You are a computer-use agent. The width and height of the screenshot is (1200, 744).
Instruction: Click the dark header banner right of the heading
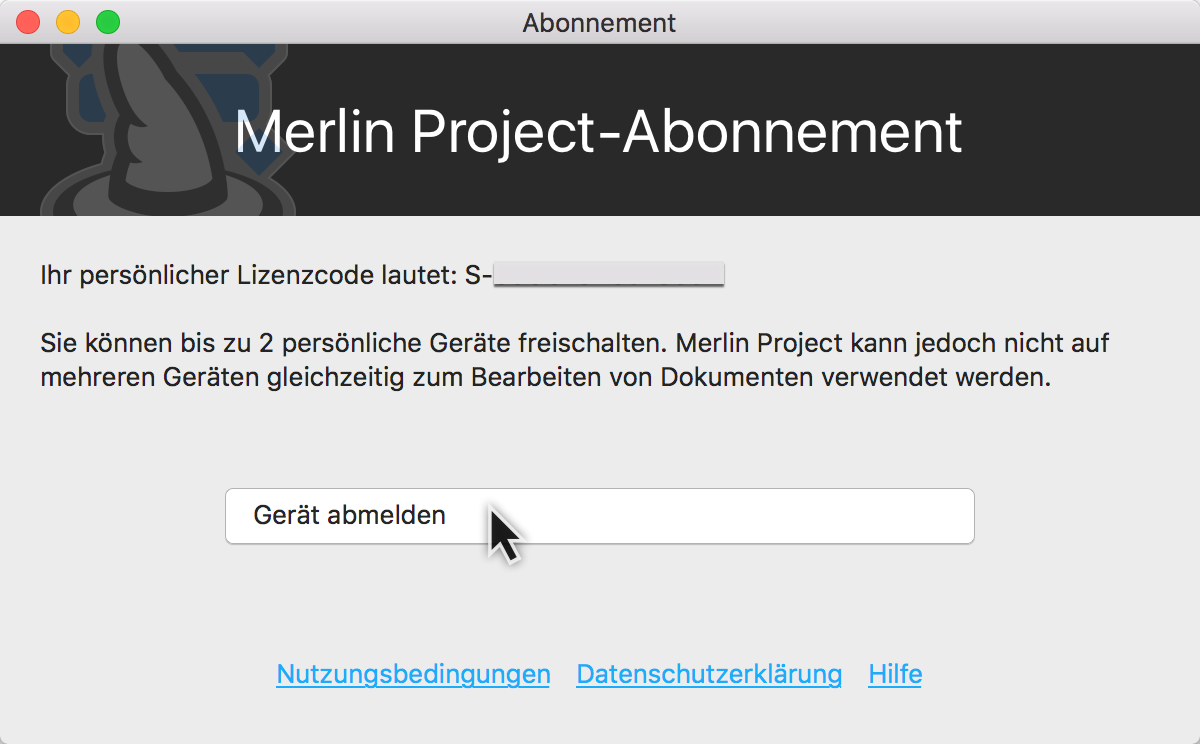(x=1080, y=130)
